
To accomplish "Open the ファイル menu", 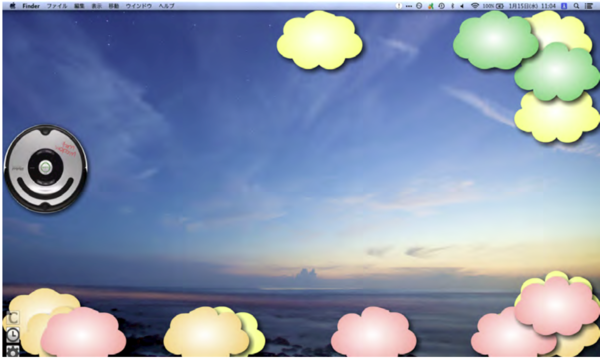I will [x=57, y=6].
